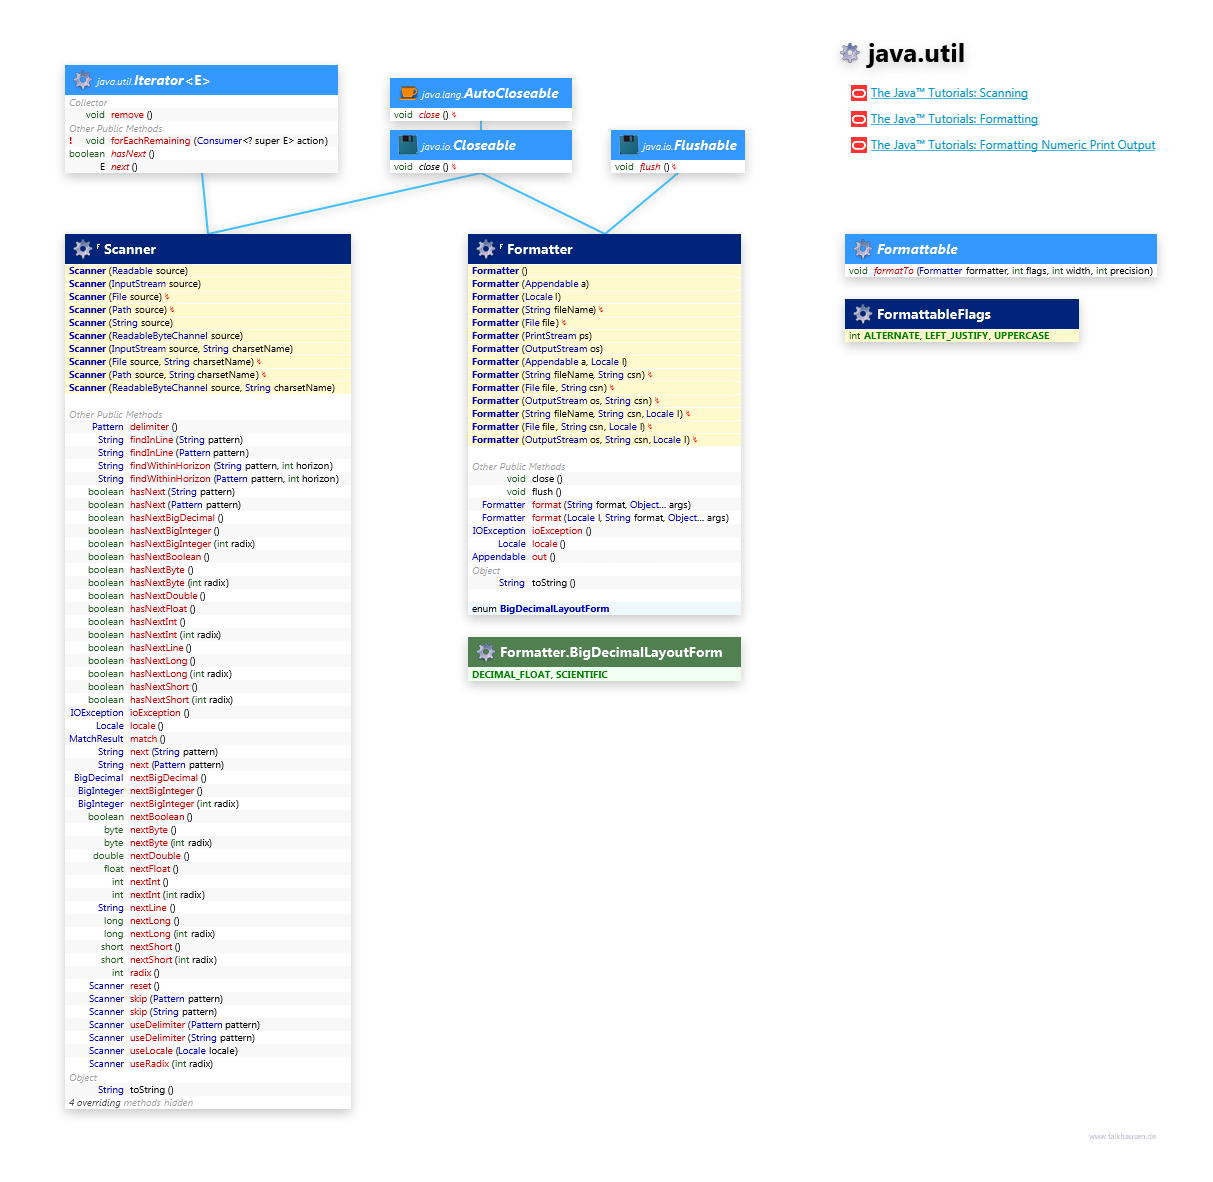This screenshot has height=1182, width=1213.
Task: Click Scanner nextBigInteger (int radix) method
Action: tap(184, 804)
